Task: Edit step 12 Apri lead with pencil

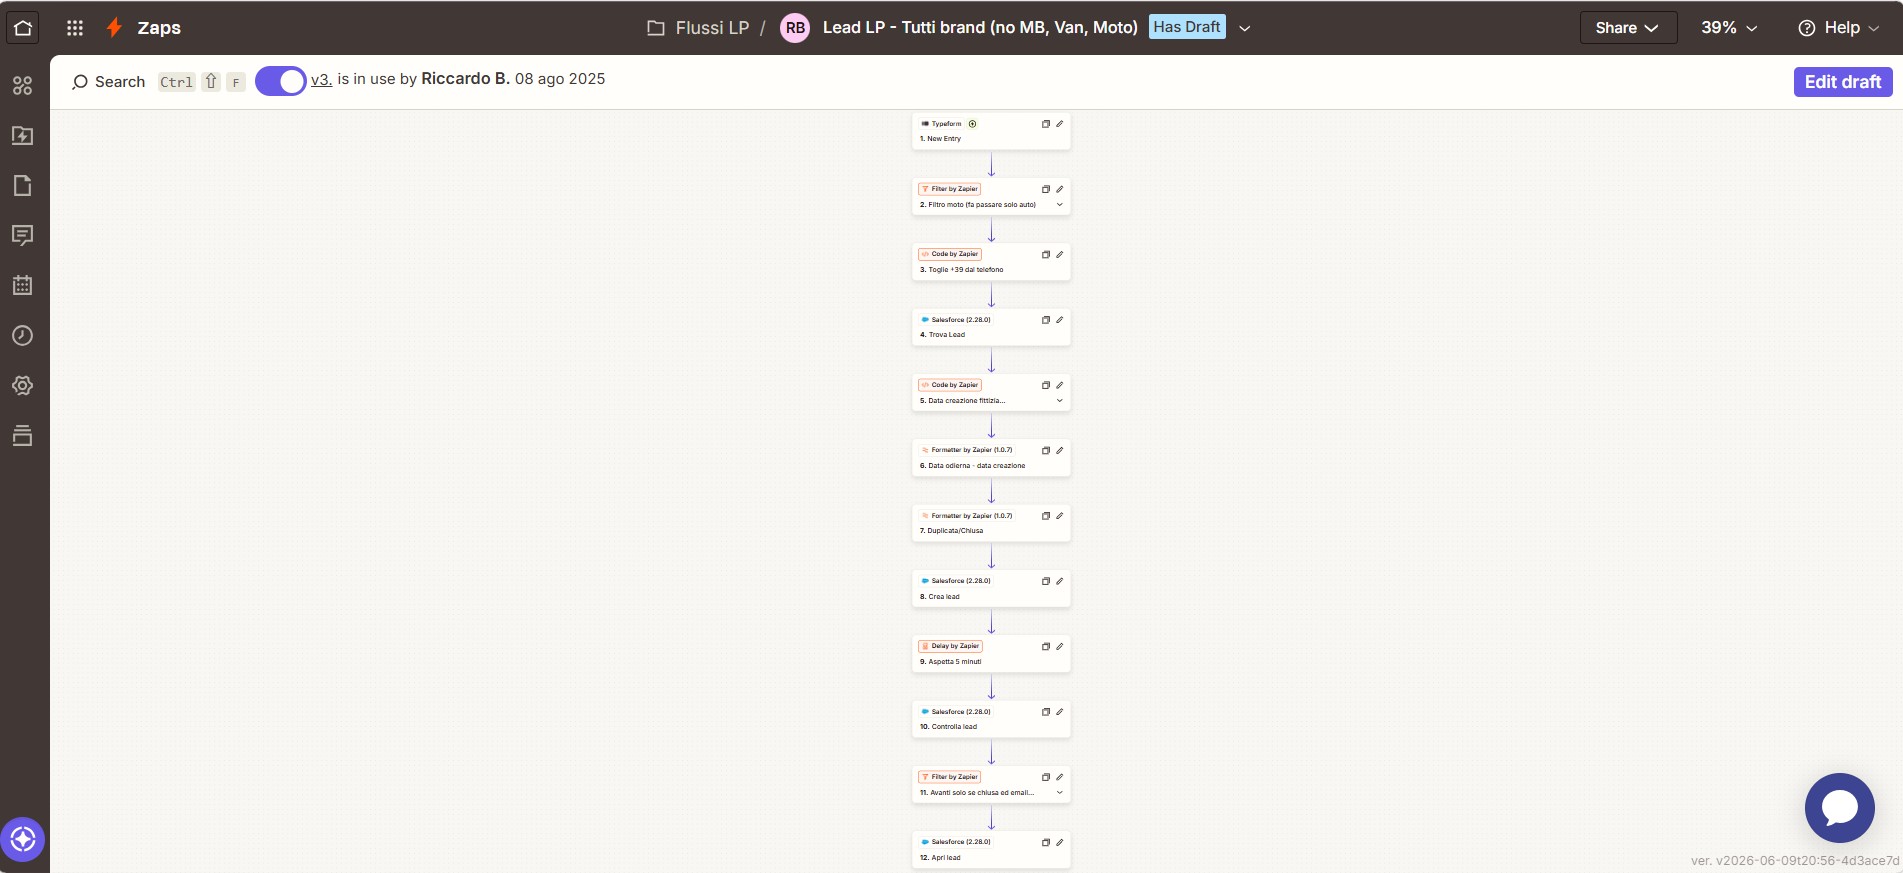Action: point(1060,843)
